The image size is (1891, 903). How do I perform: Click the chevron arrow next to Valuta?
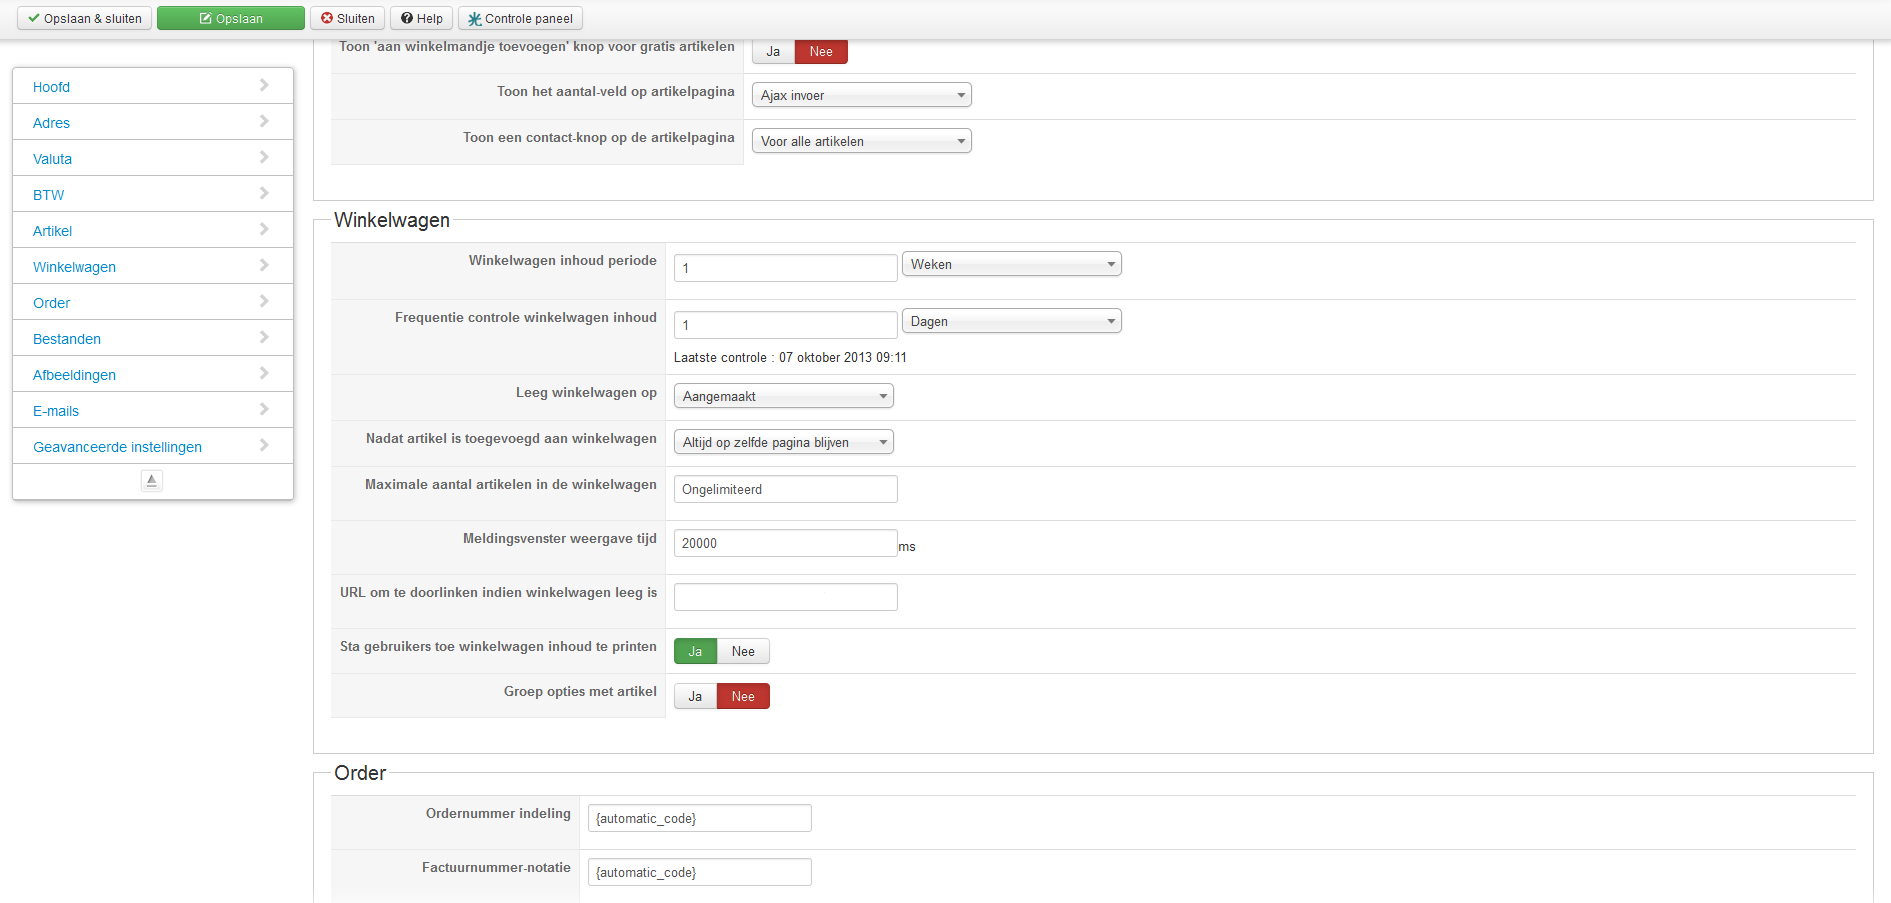pos(264,157)
